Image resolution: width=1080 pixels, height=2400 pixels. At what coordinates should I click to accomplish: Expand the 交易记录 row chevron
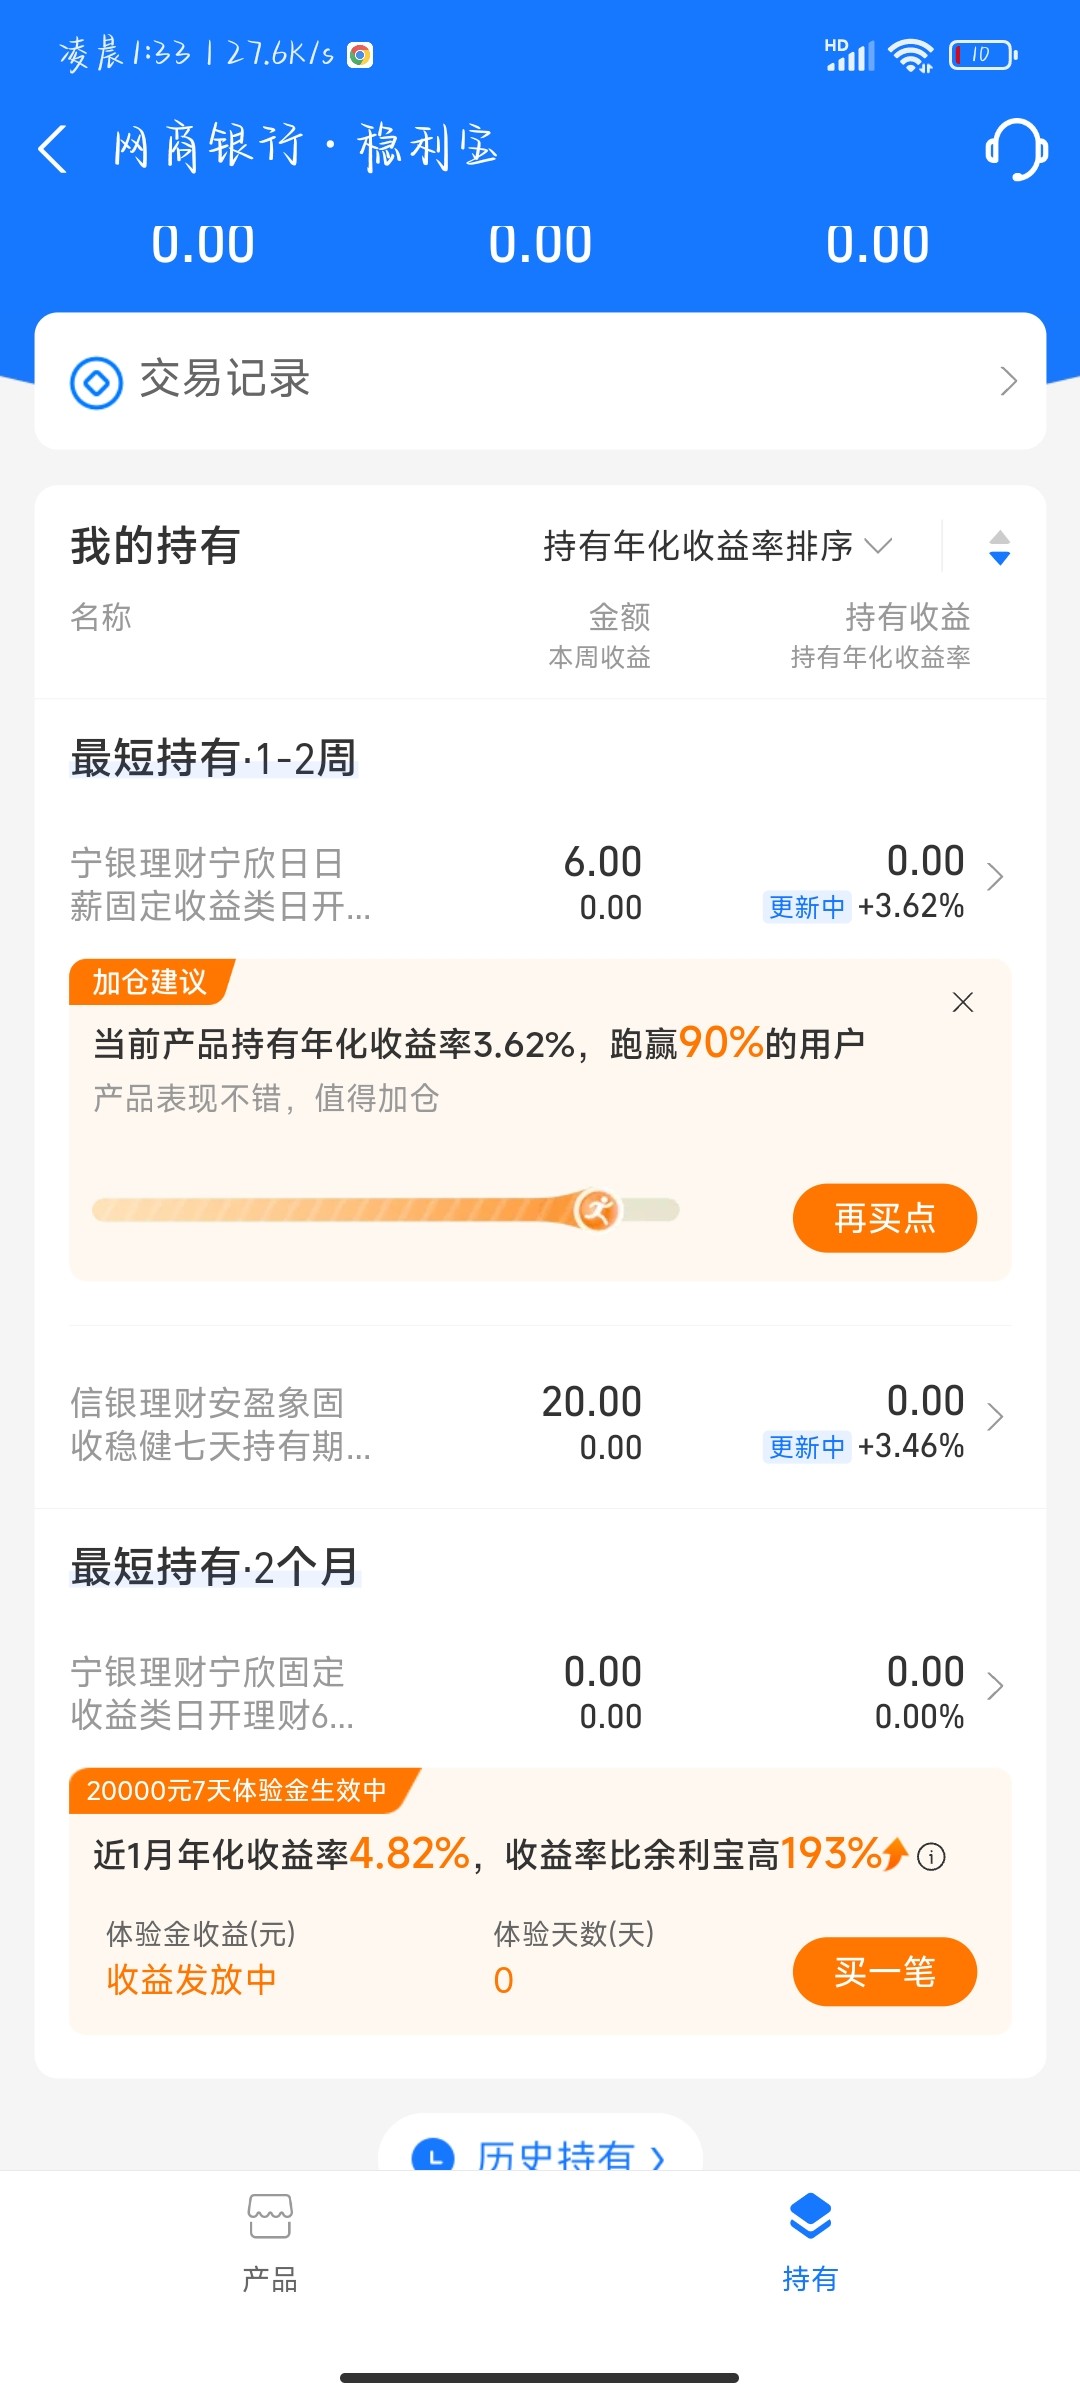pos(1008,381)
